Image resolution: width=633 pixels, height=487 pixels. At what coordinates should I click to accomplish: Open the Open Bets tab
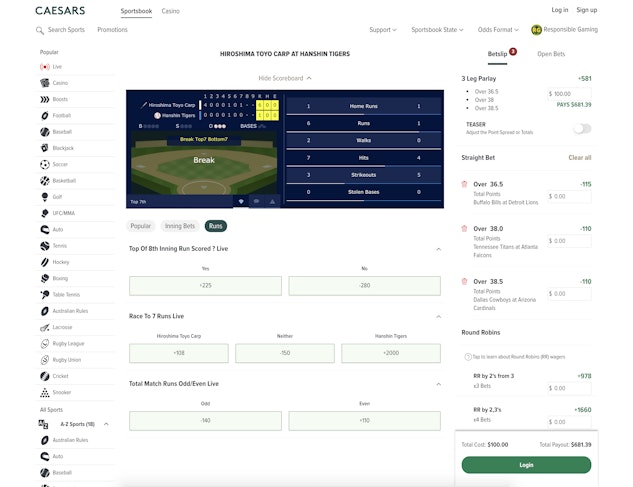click(551, 54)
